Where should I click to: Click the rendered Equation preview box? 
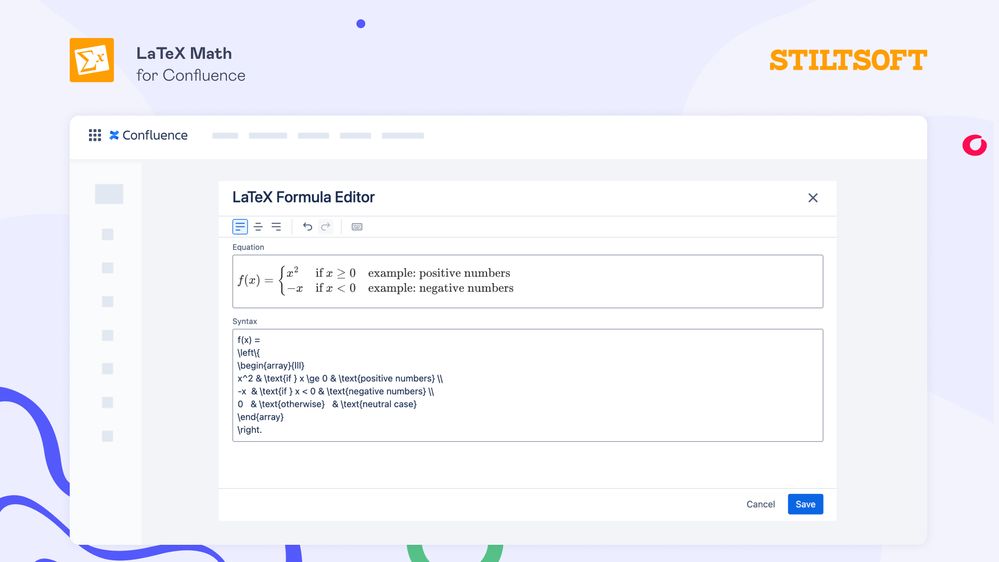click(527, 281)
